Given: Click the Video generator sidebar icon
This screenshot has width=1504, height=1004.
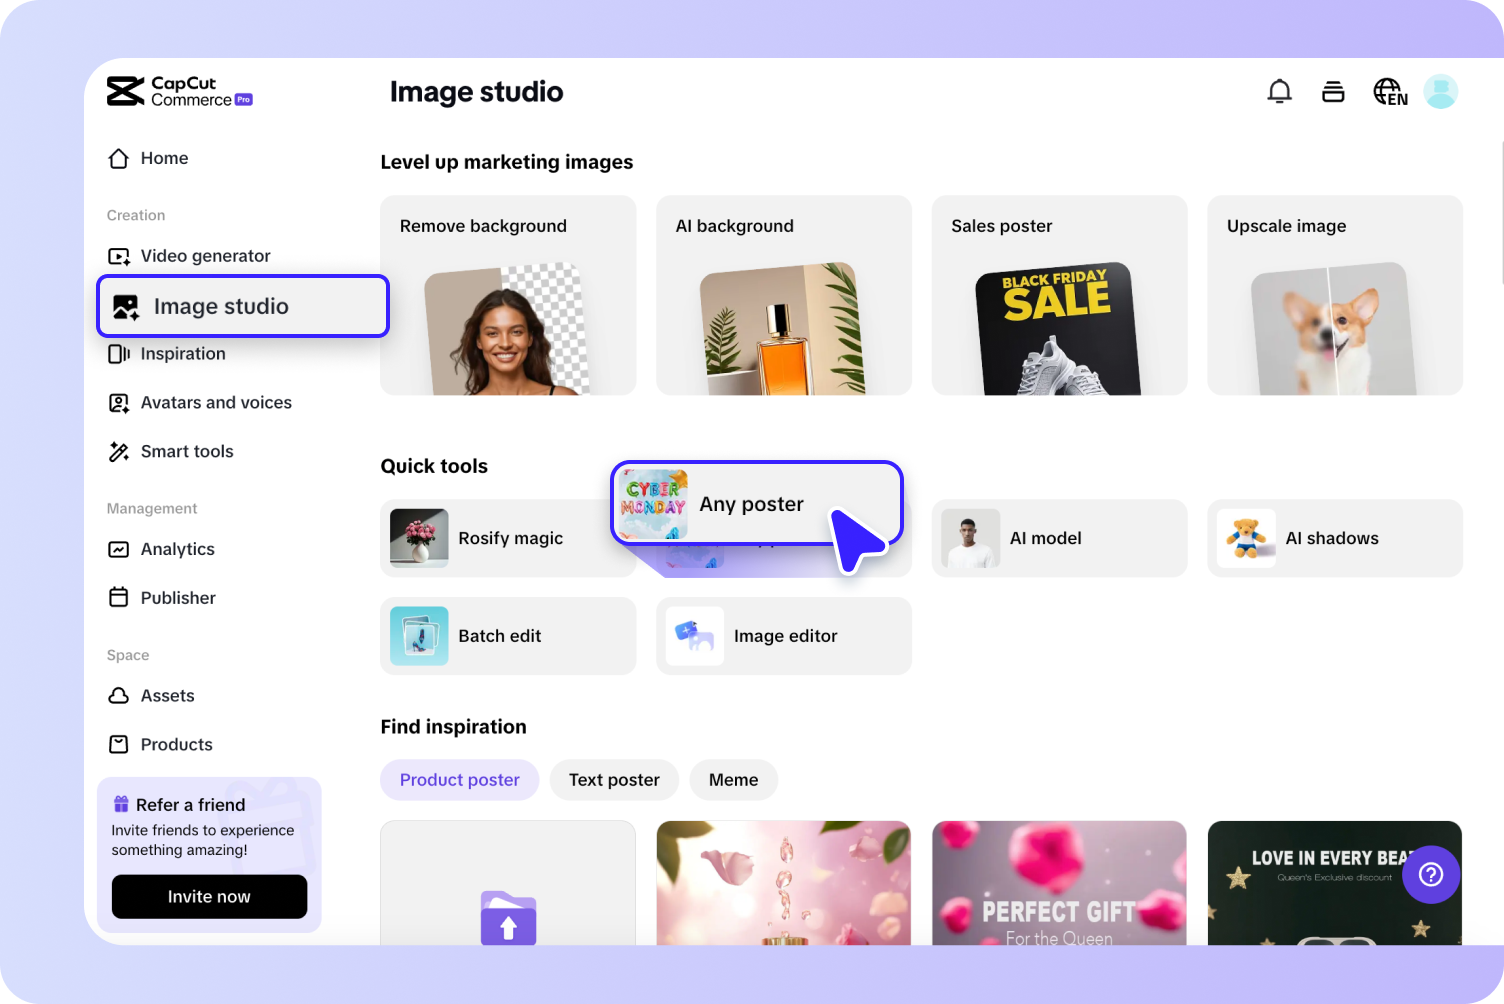Looking at the screenshot, I should pos(119,256).
